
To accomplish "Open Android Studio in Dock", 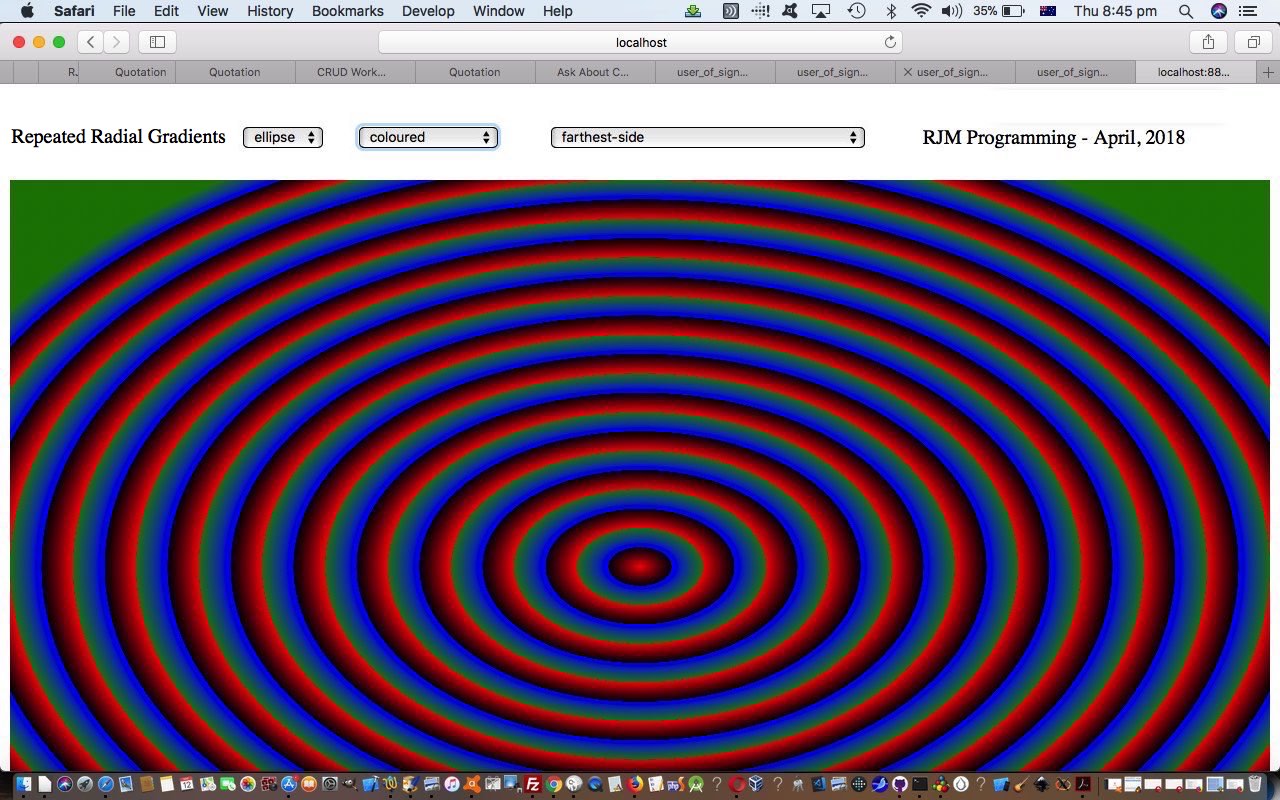I will 695,784.
